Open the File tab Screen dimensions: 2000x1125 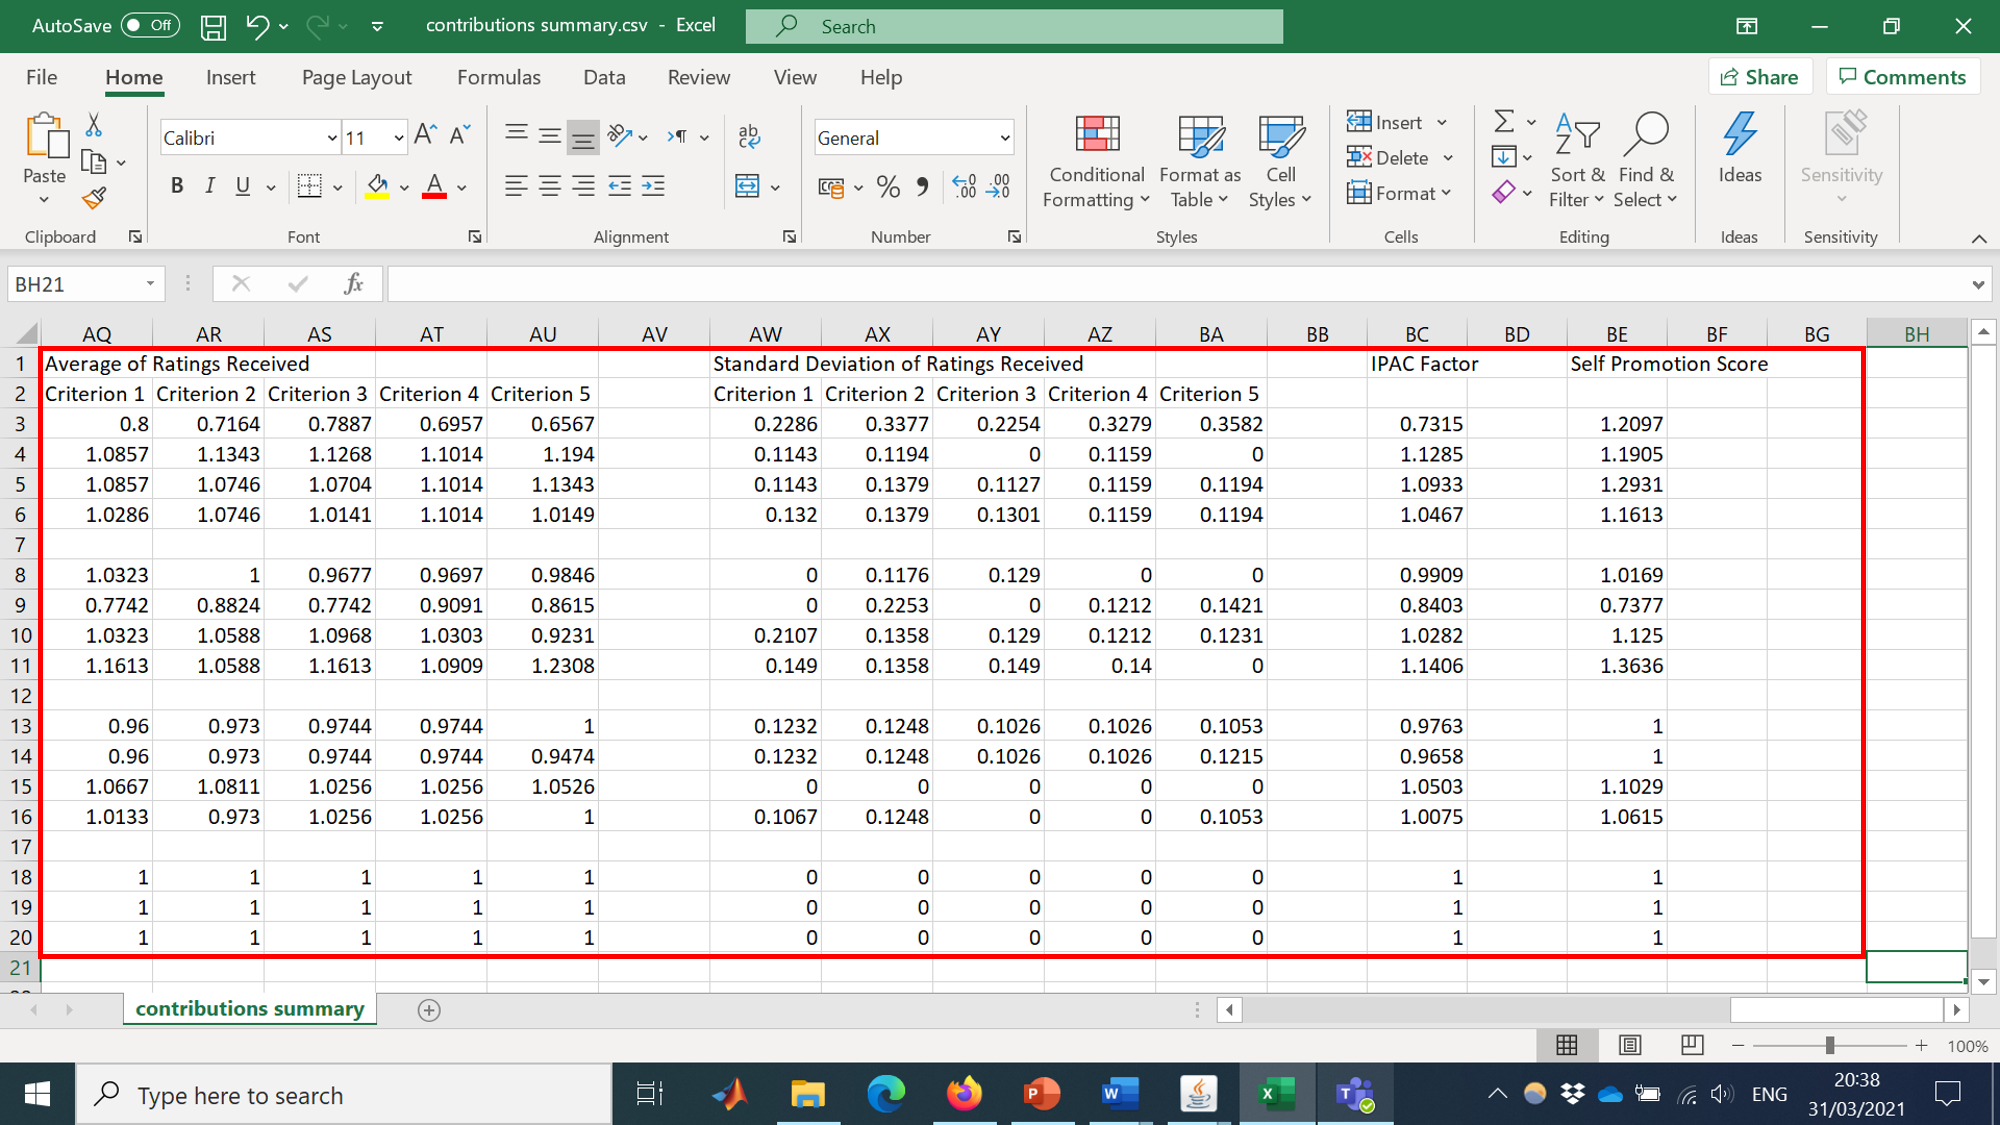coord(42,77)
